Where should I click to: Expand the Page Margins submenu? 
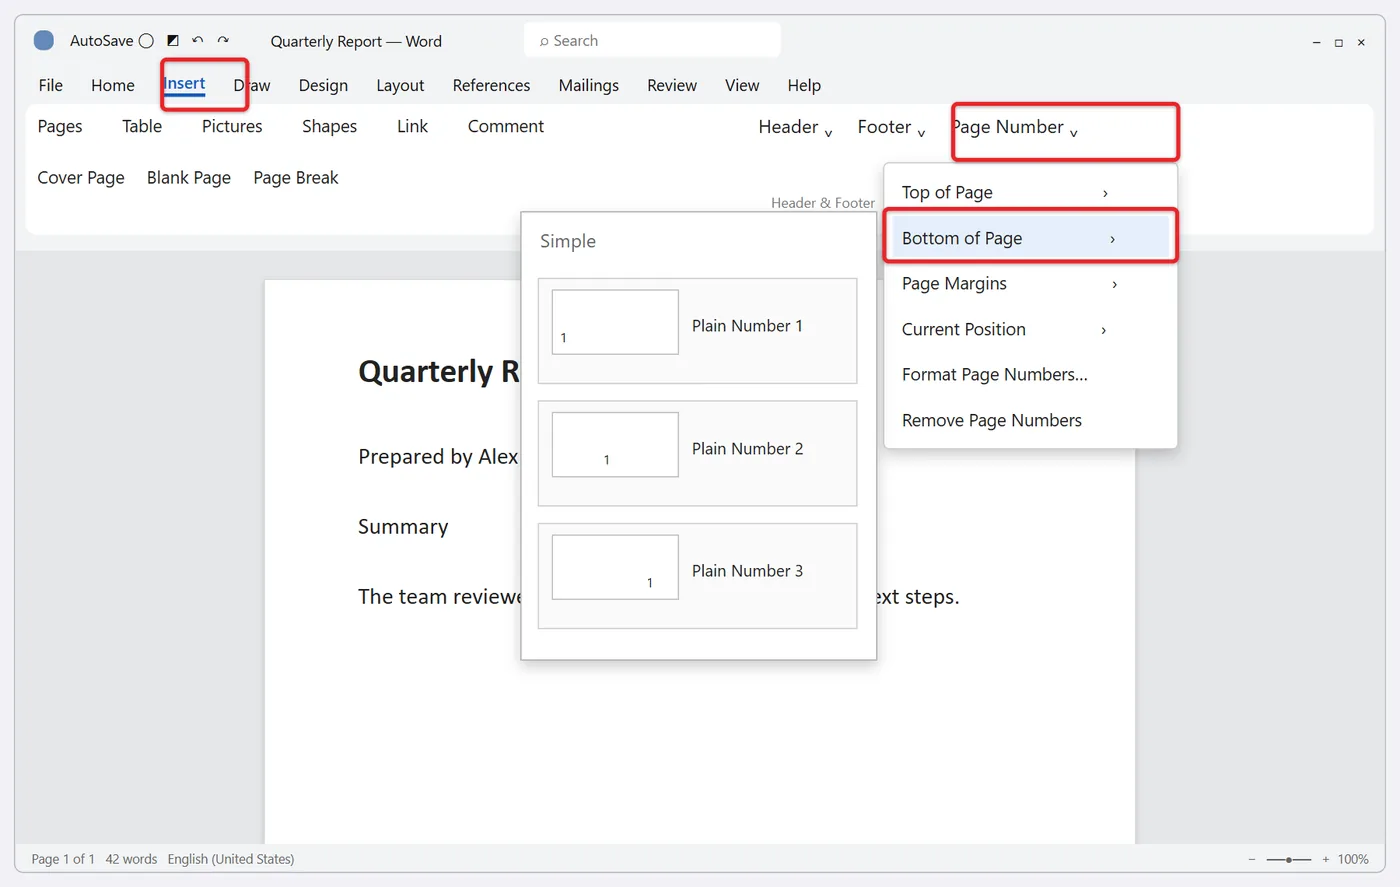point(1031,284)
